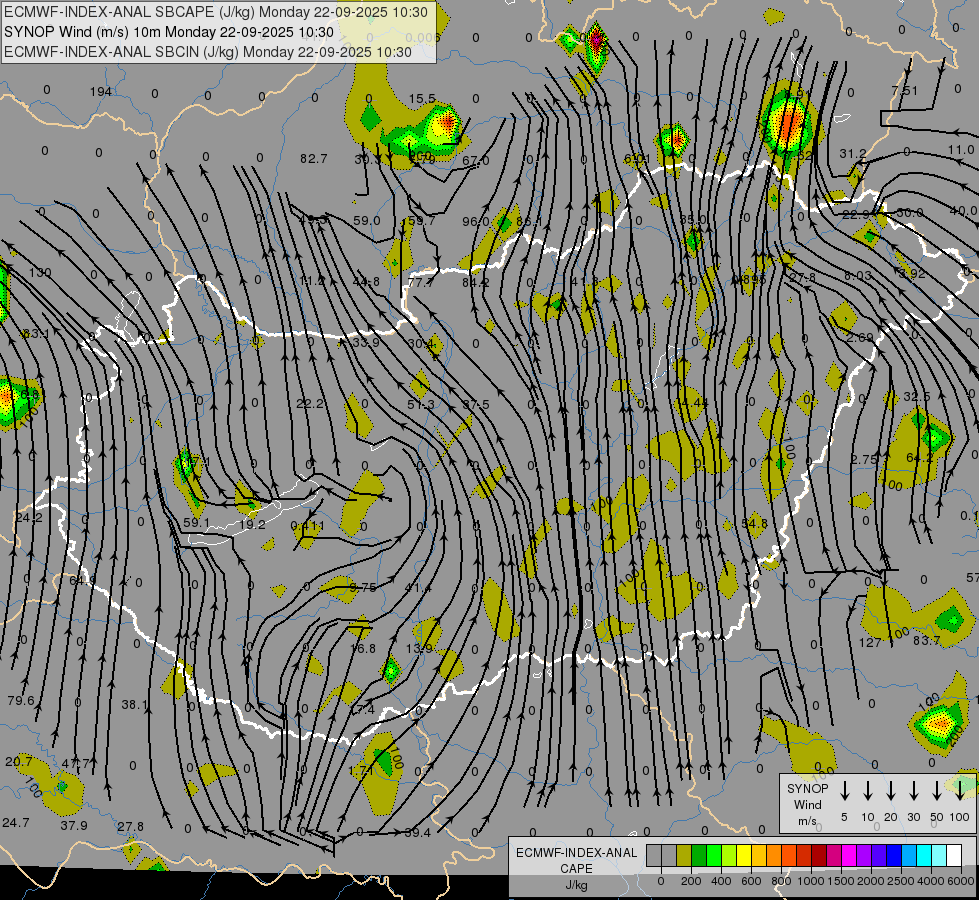Click the map value 15.5

point(422,99)
